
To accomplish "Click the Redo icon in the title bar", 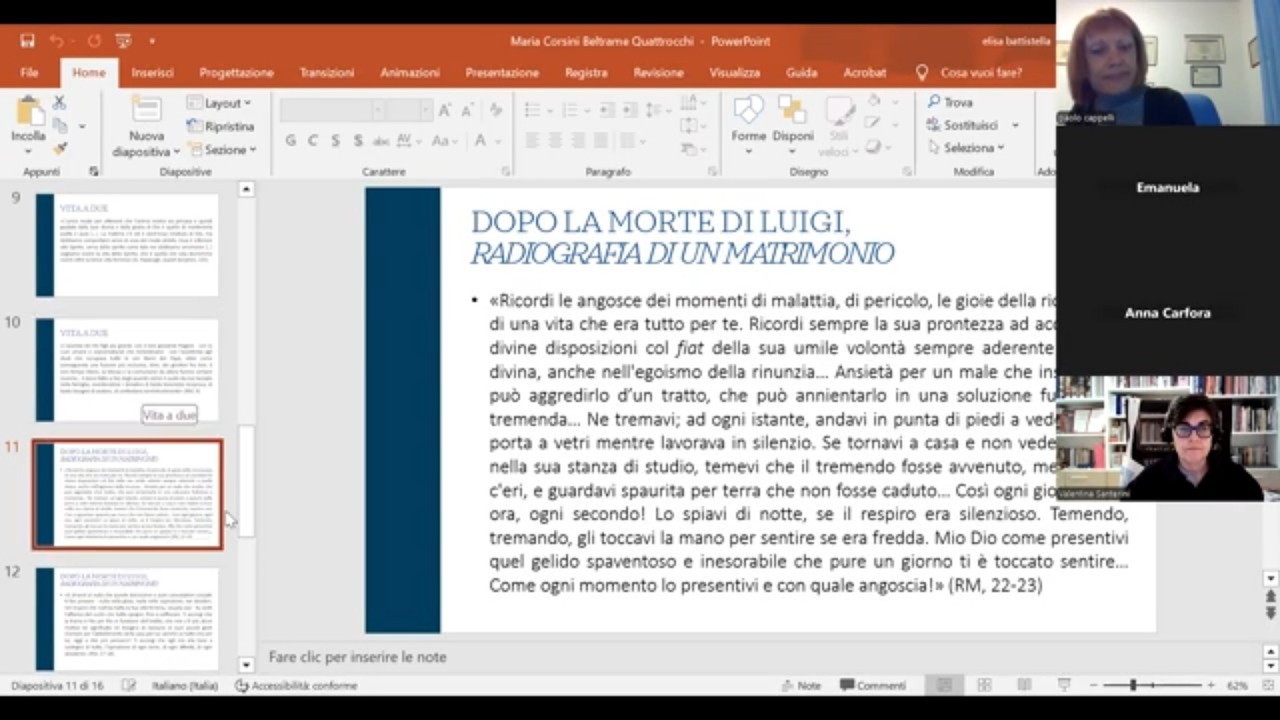I will pyautogui.click(x=94, y=41).
